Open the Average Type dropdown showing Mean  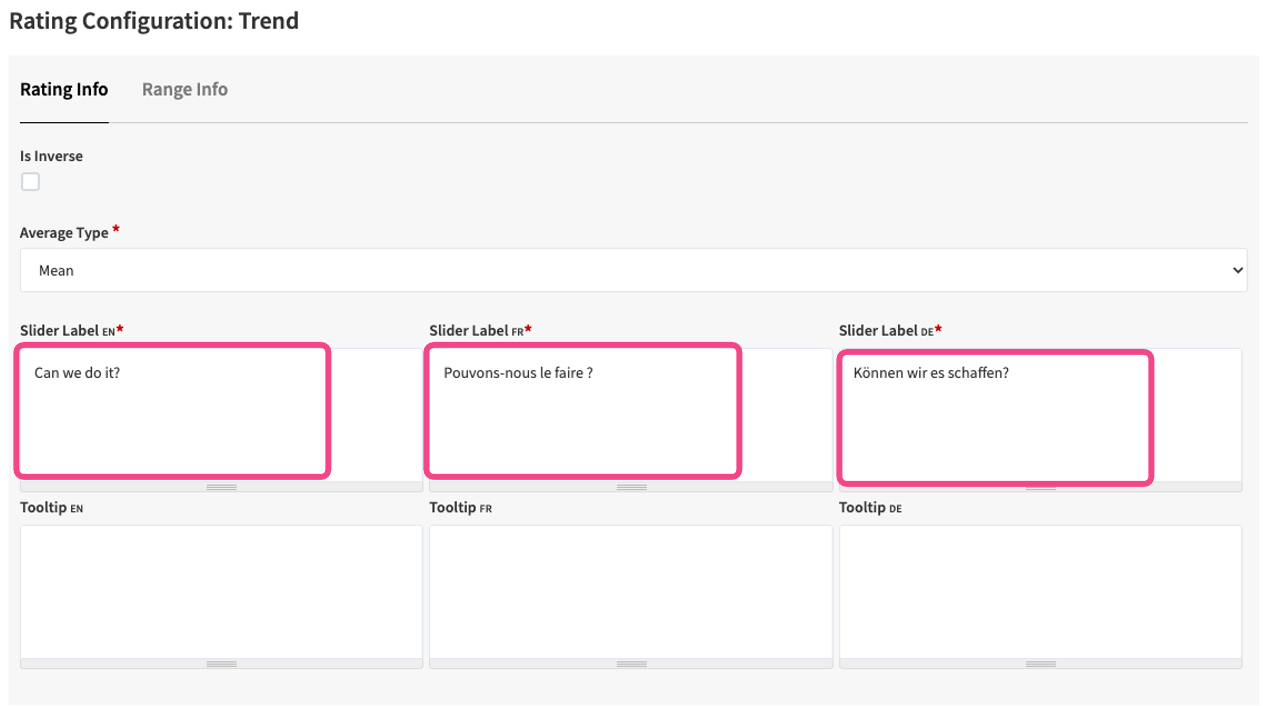[633, 270]
